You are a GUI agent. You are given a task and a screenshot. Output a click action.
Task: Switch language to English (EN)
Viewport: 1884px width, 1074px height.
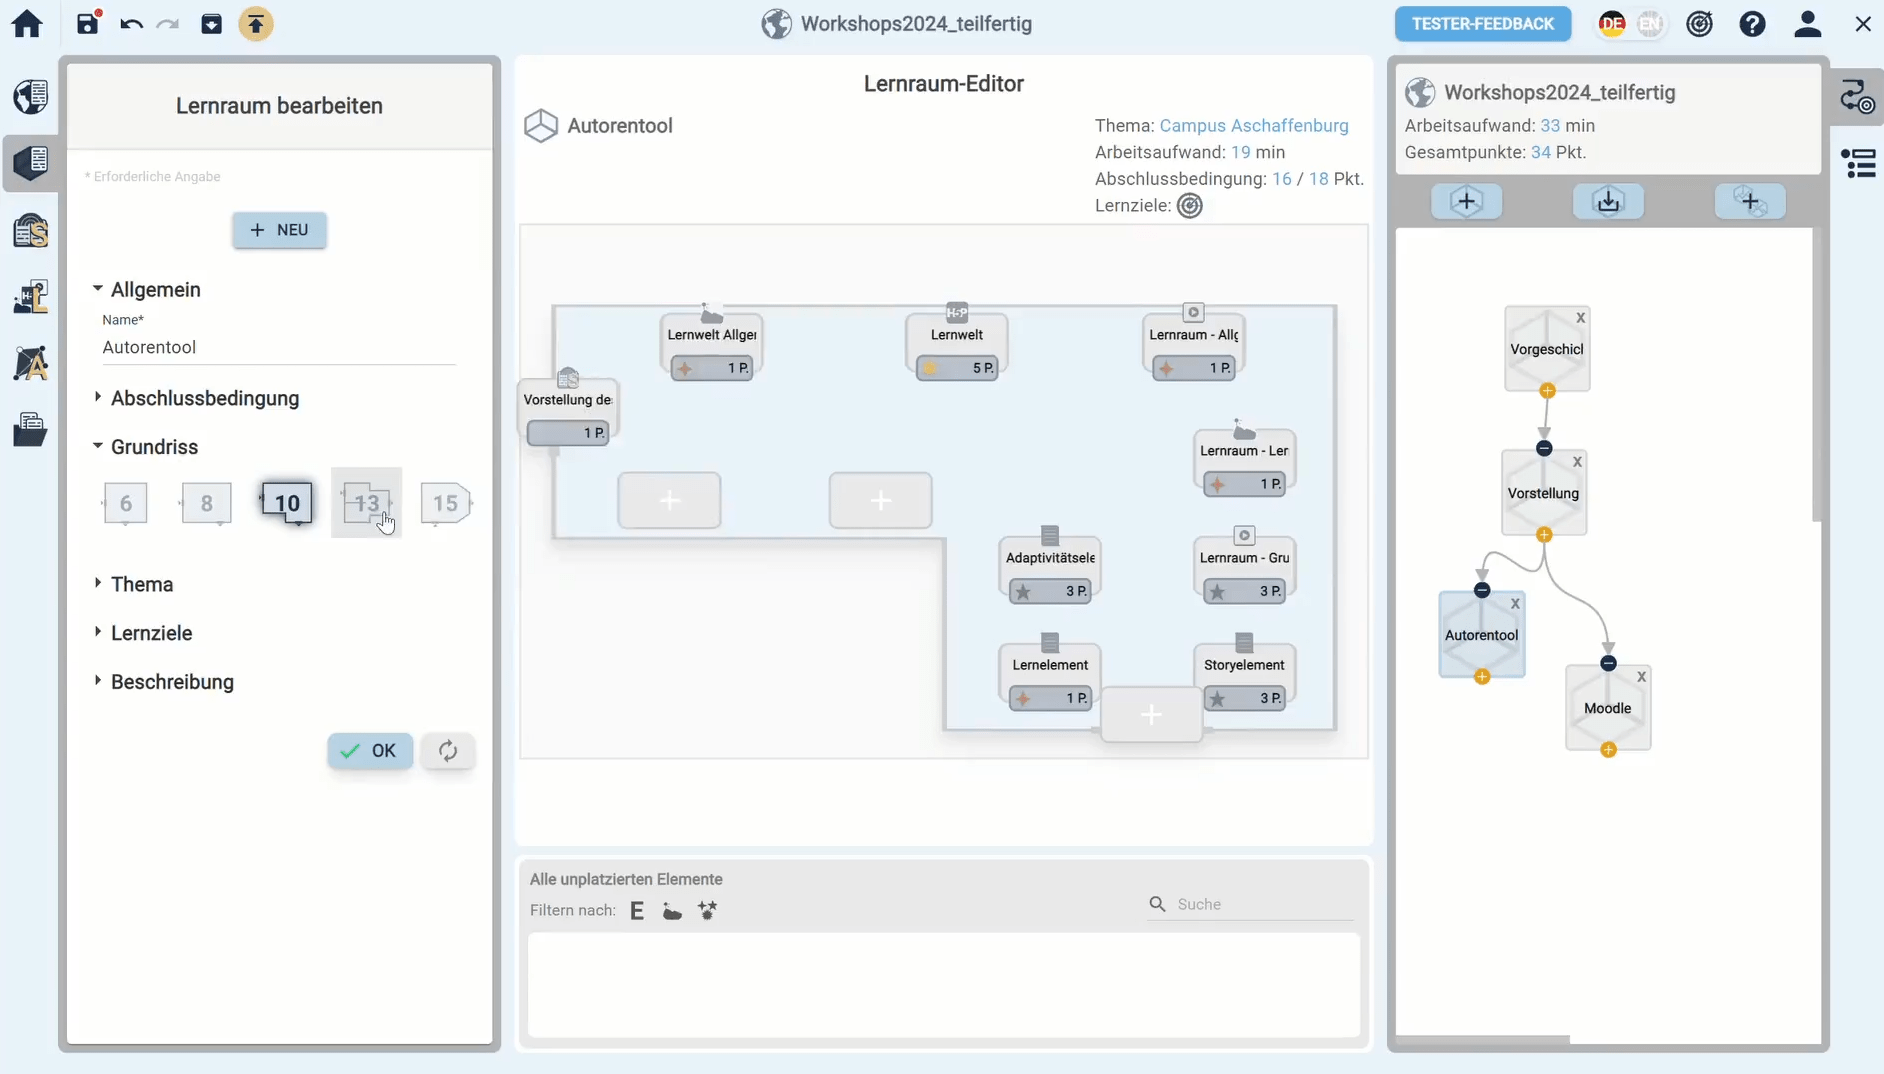pos(1651,23)
